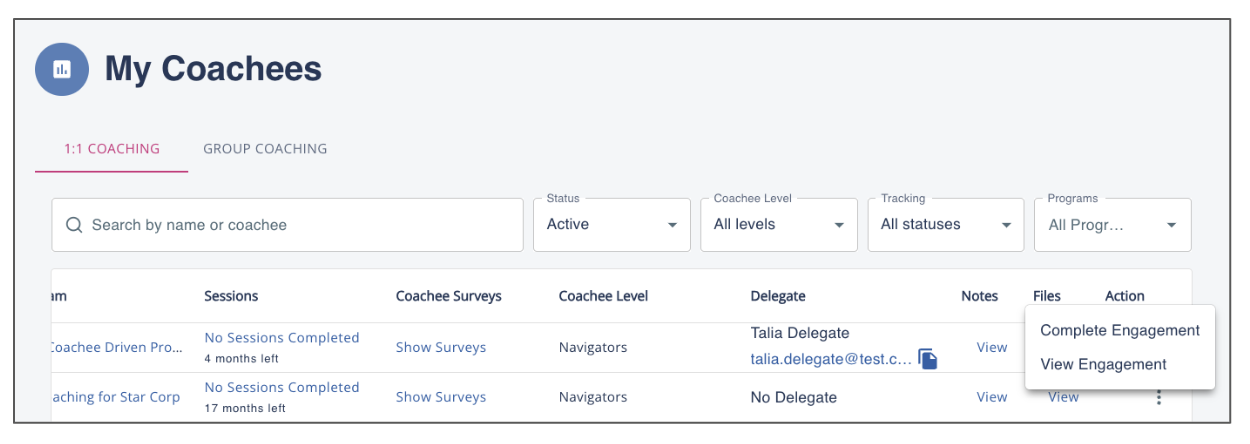The height and width of the screenshot is (444, 1250).
Task: Show Surveys for the first coachee
Action: click(441, 347)
